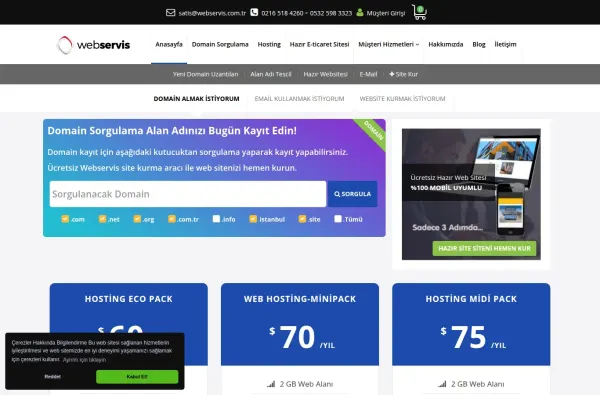Screen dimensions: 600x395
Task: Click the phone number 0216 518 4260
Action: pyautogui.click(x=282, y=13)
